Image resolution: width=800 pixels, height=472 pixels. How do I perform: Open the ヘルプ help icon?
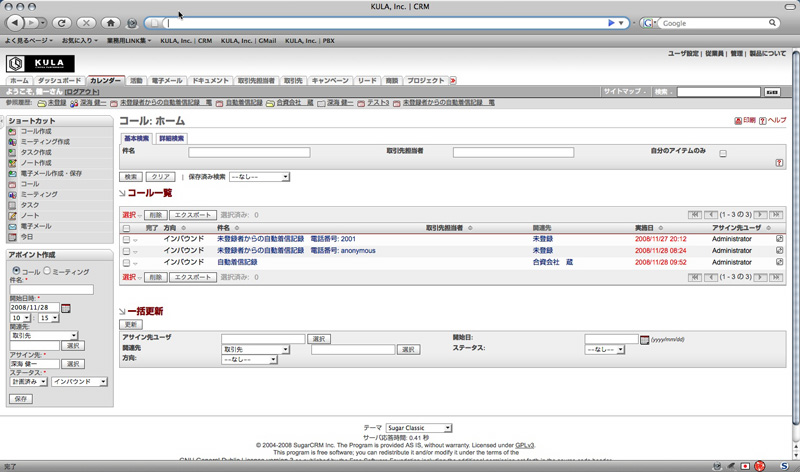(763, 120)
